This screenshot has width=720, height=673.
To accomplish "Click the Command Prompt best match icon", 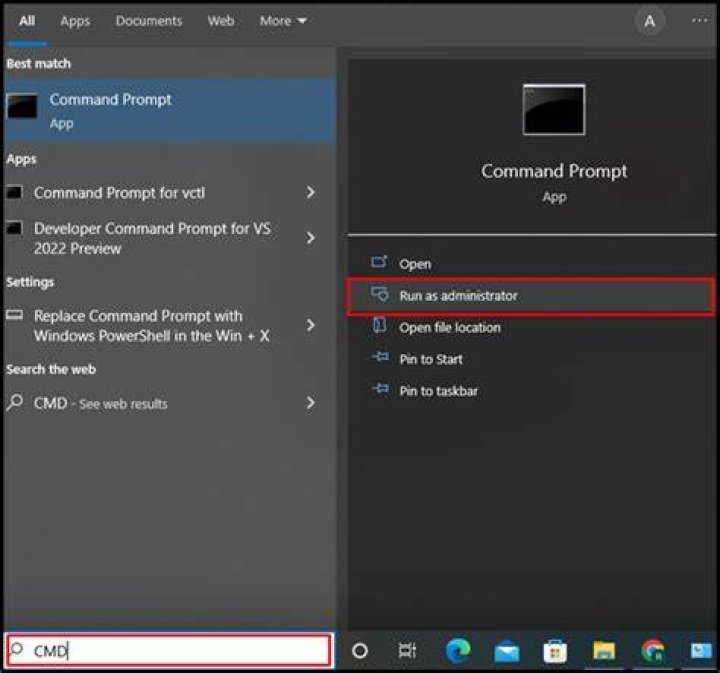I will [x=22, y=107].
